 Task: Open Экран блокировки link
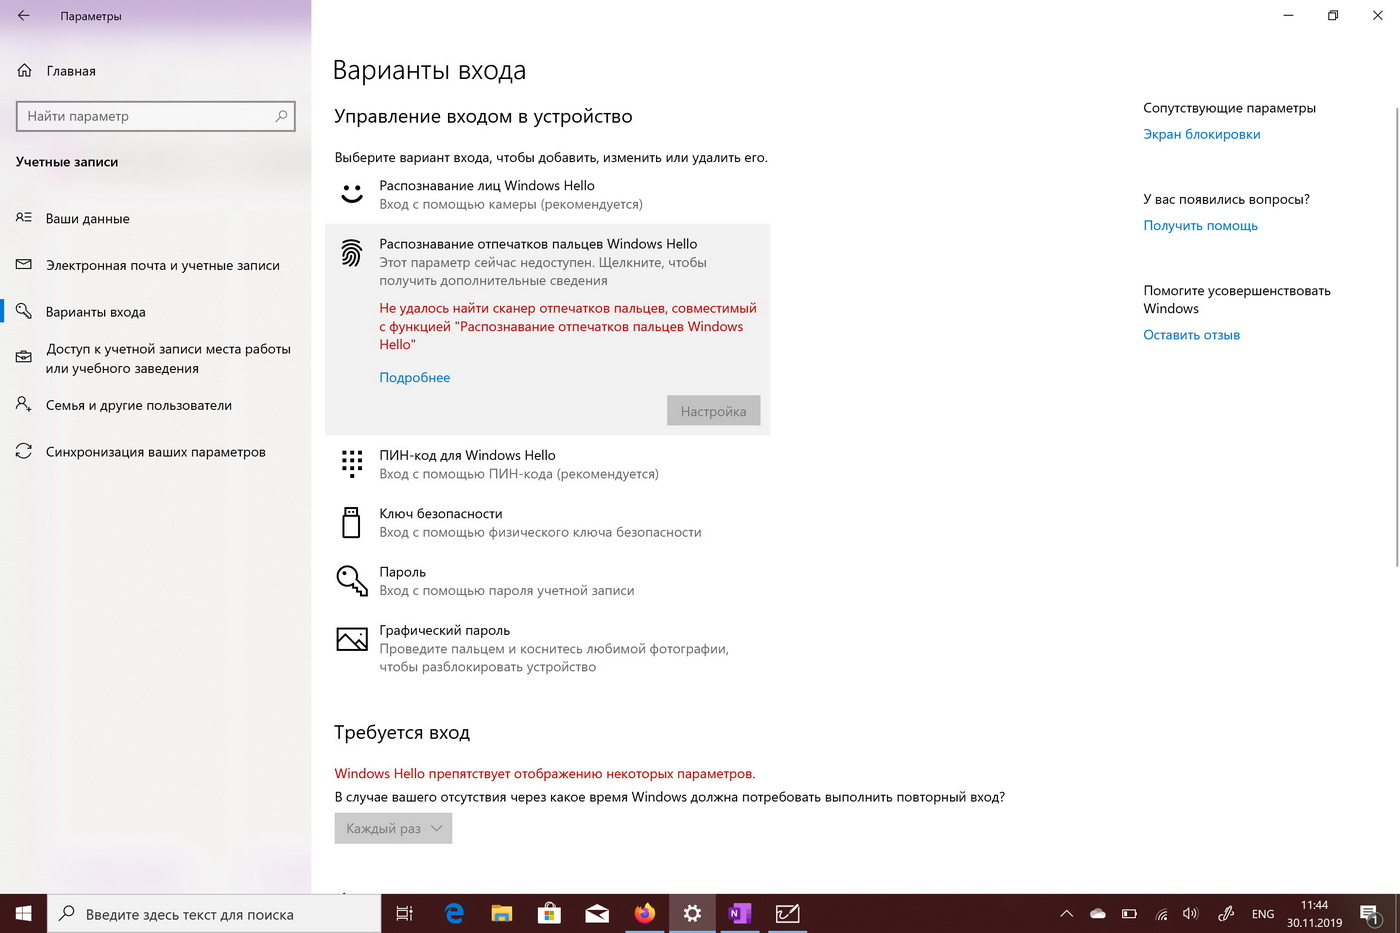point(1202,134)
